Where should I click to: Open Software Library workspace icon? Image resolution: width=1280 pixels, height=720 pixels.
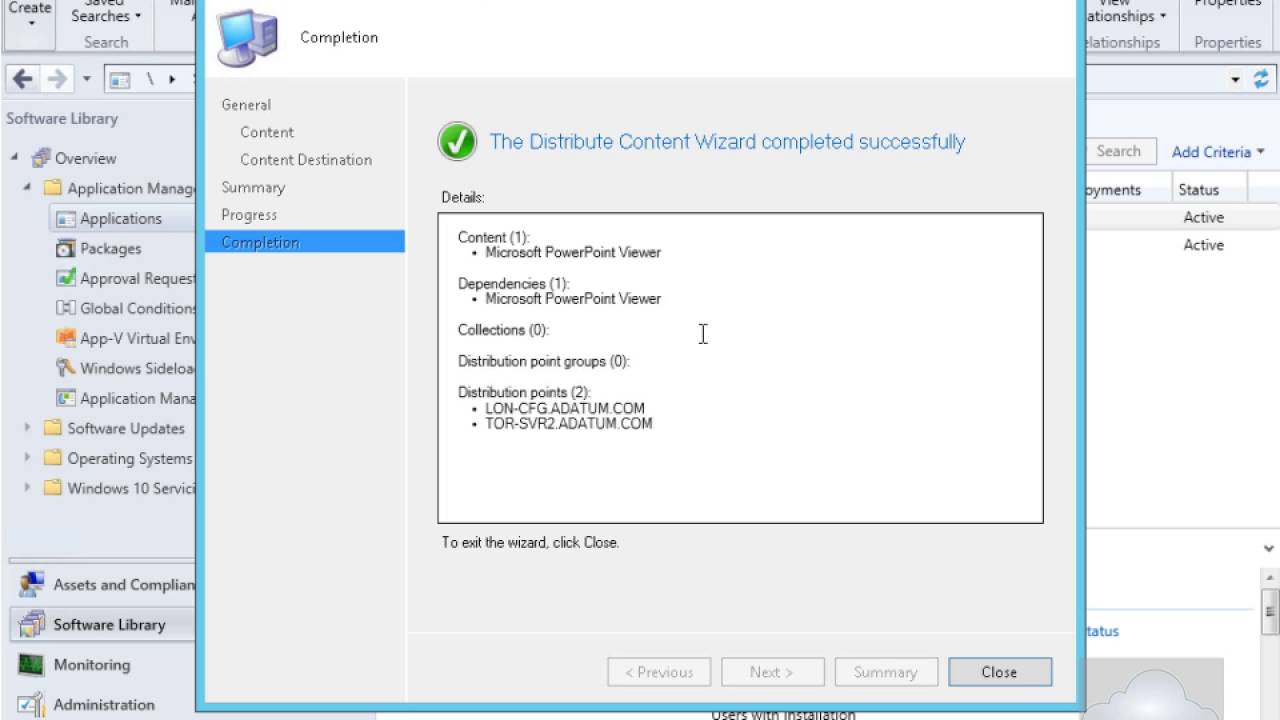(31, 624)
